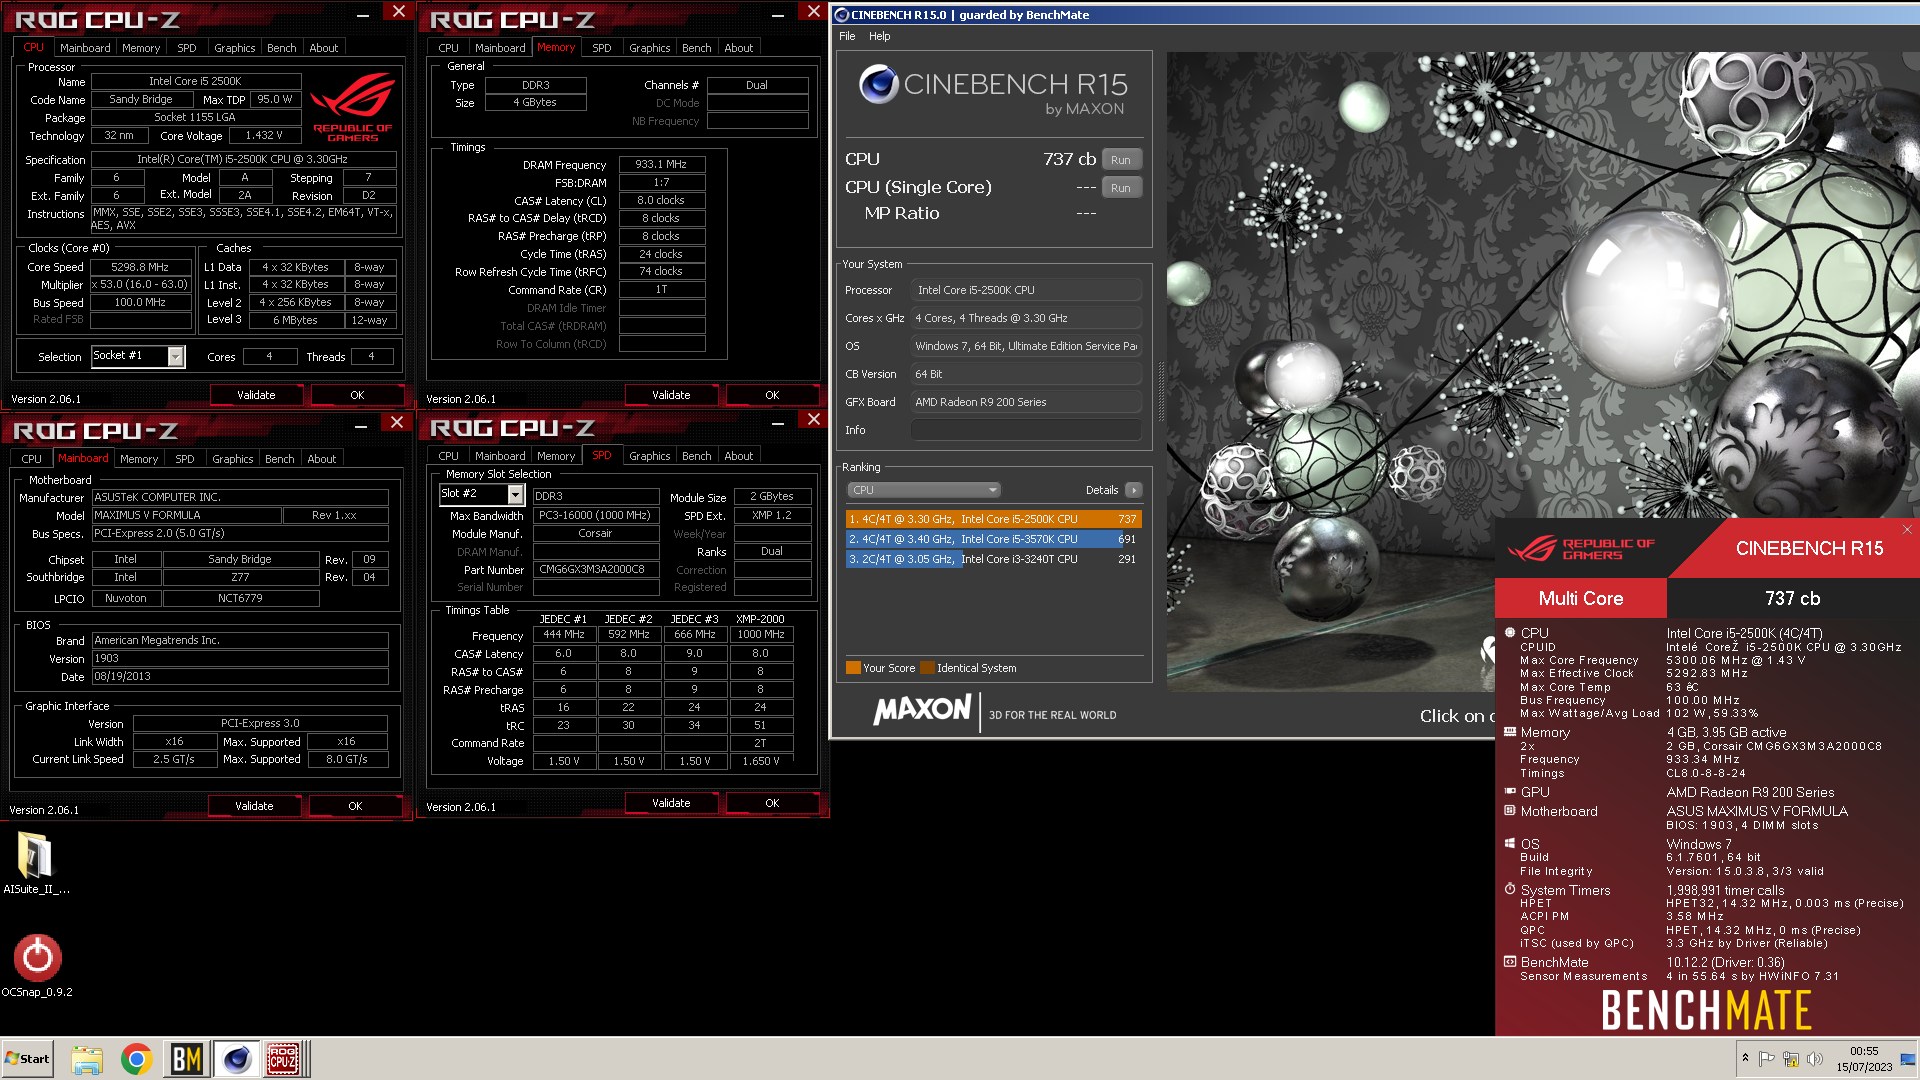Open the CPU ranking type dropdown in Cinebench
The height and width of the screenshot is (1080, 1920).
[924, 490]
